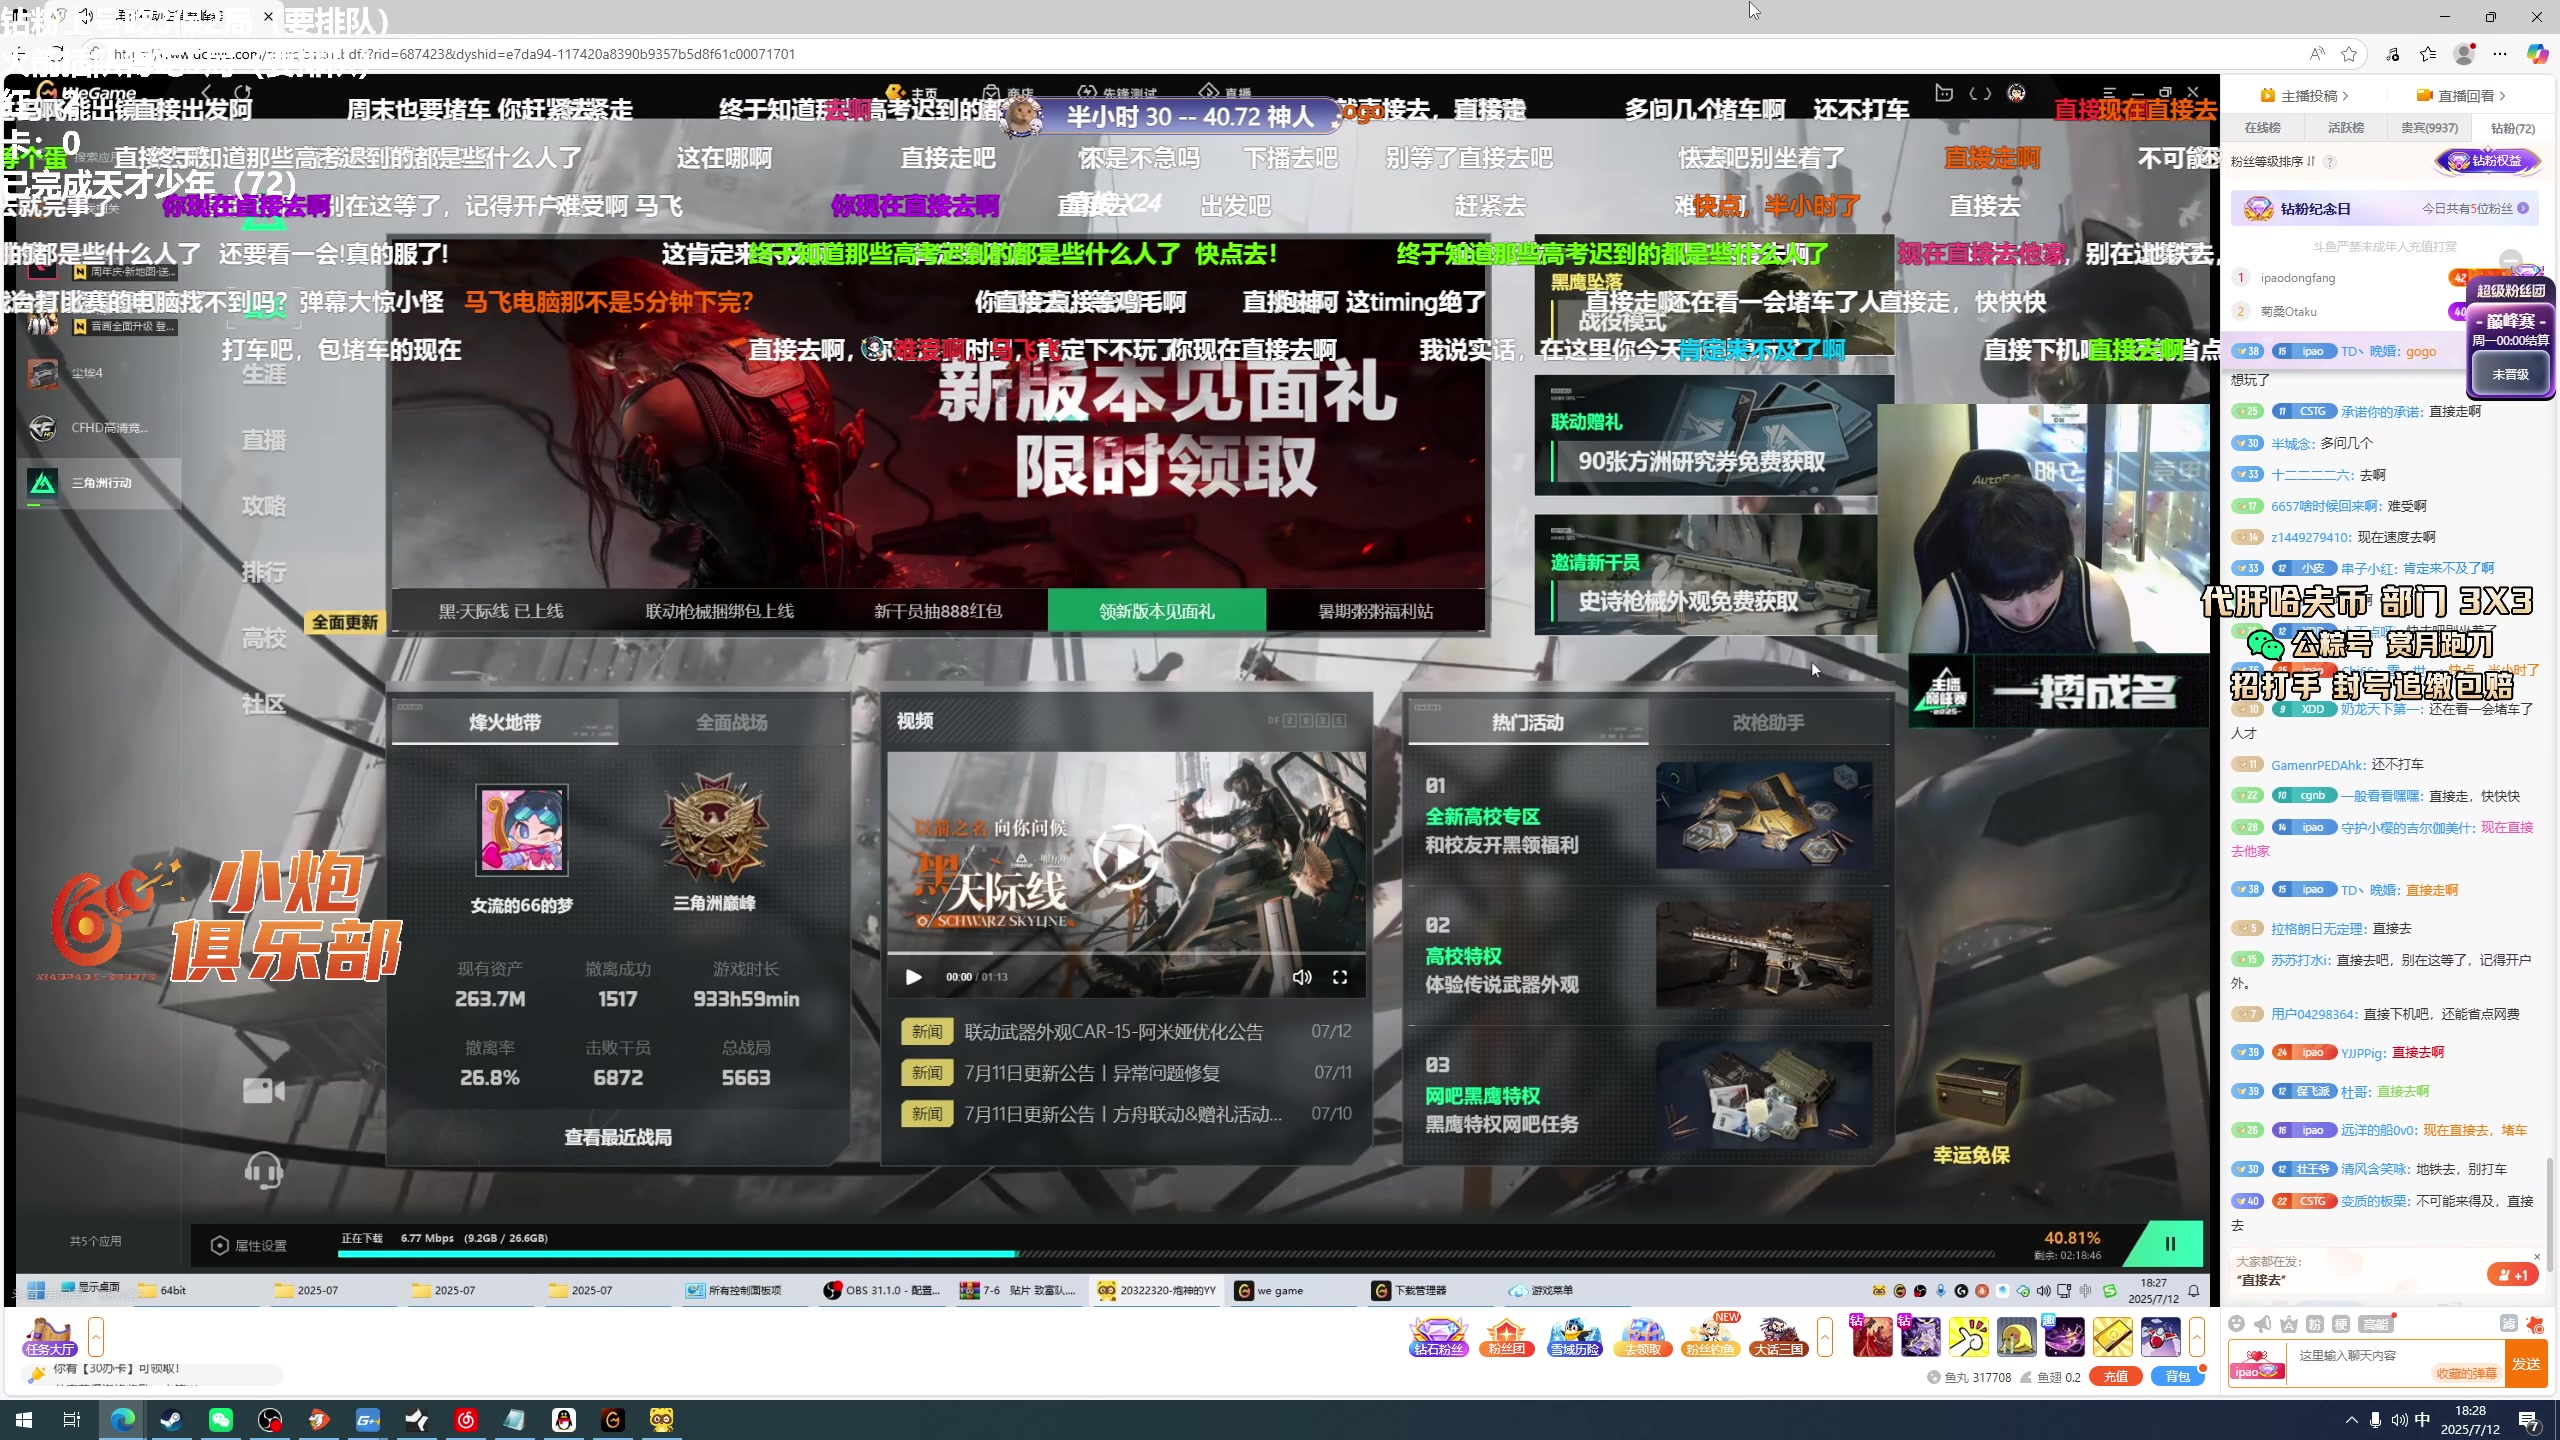Open WeChat from the Windows taskbar
The image size is (2560, 1440).
pos(220,1420)
